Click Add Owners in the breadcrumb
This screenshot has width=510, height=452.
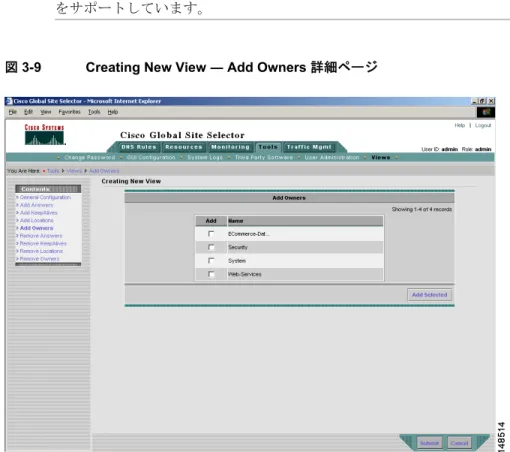click(x=104, y=171)
